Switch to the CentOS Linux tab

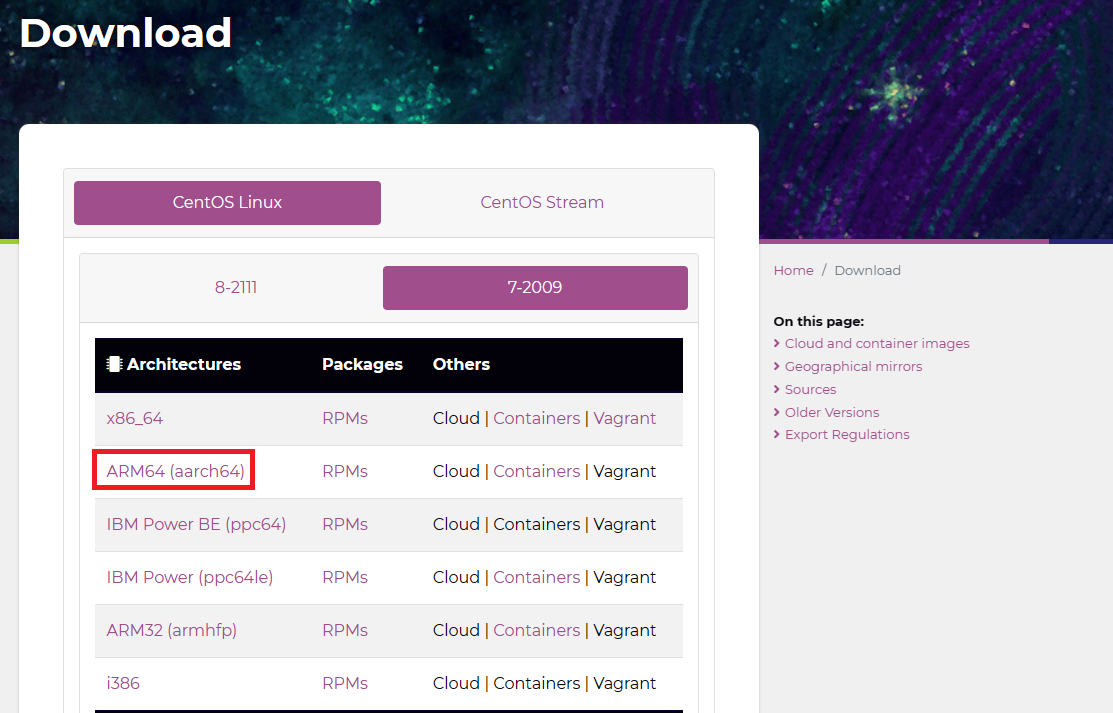point(227,202)
